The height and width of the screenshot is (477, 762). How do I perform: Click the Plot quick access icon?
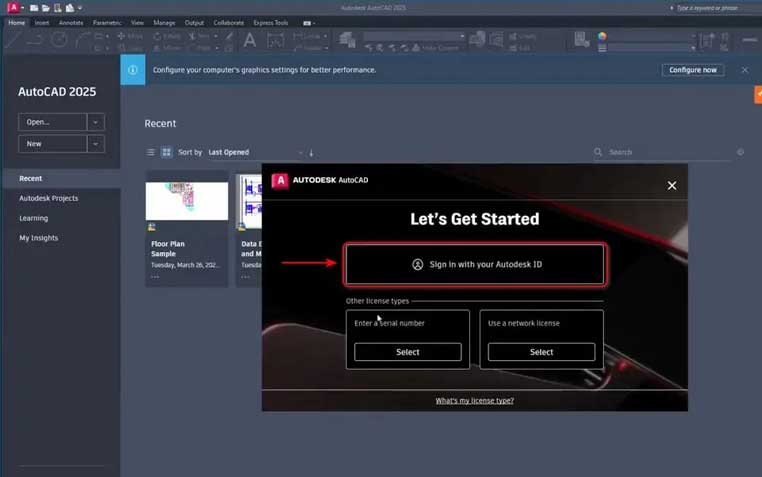pos(70,8)
